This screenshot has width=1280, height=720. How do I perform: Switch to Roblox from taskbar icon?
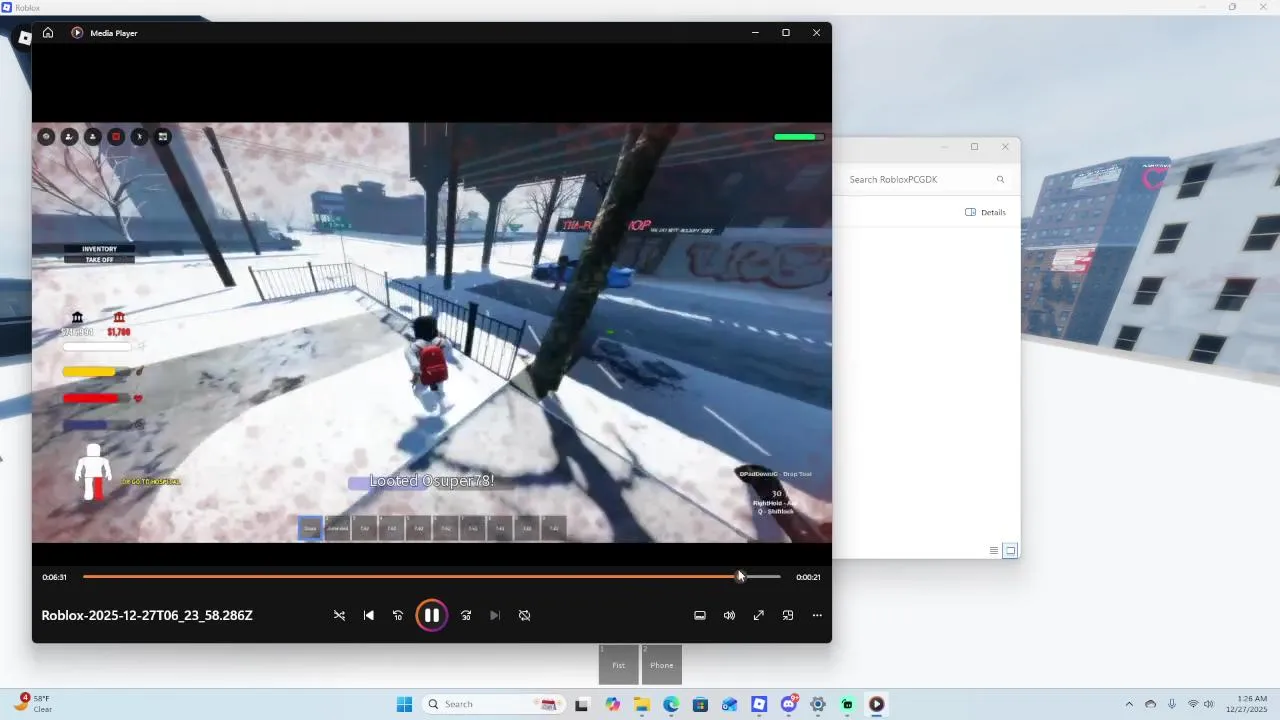[759, 704]
